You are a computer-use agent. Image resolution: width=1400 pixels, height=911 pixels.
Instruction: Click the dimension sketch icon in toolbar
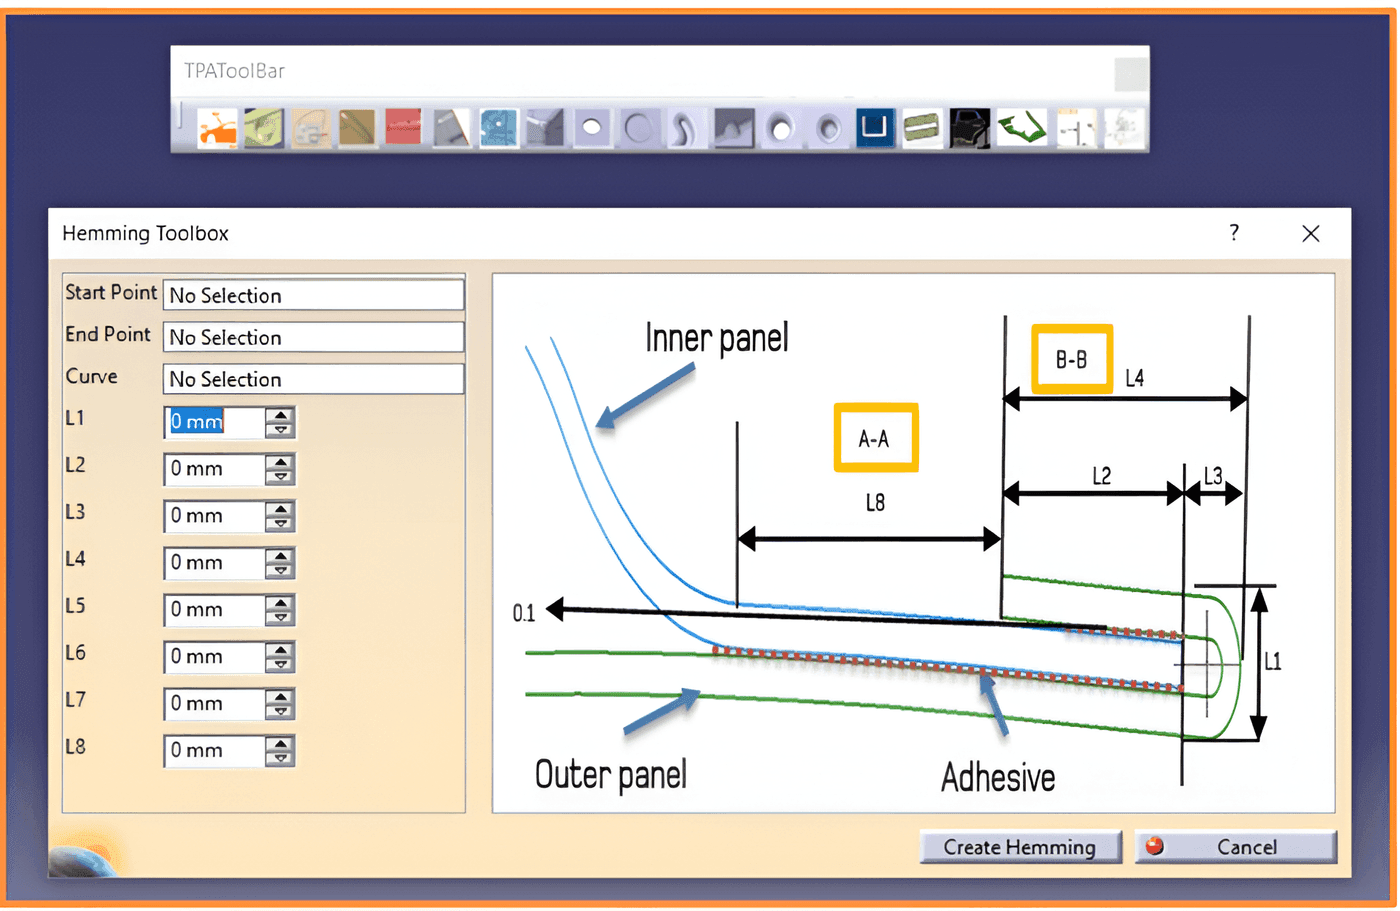point(1076,128)
